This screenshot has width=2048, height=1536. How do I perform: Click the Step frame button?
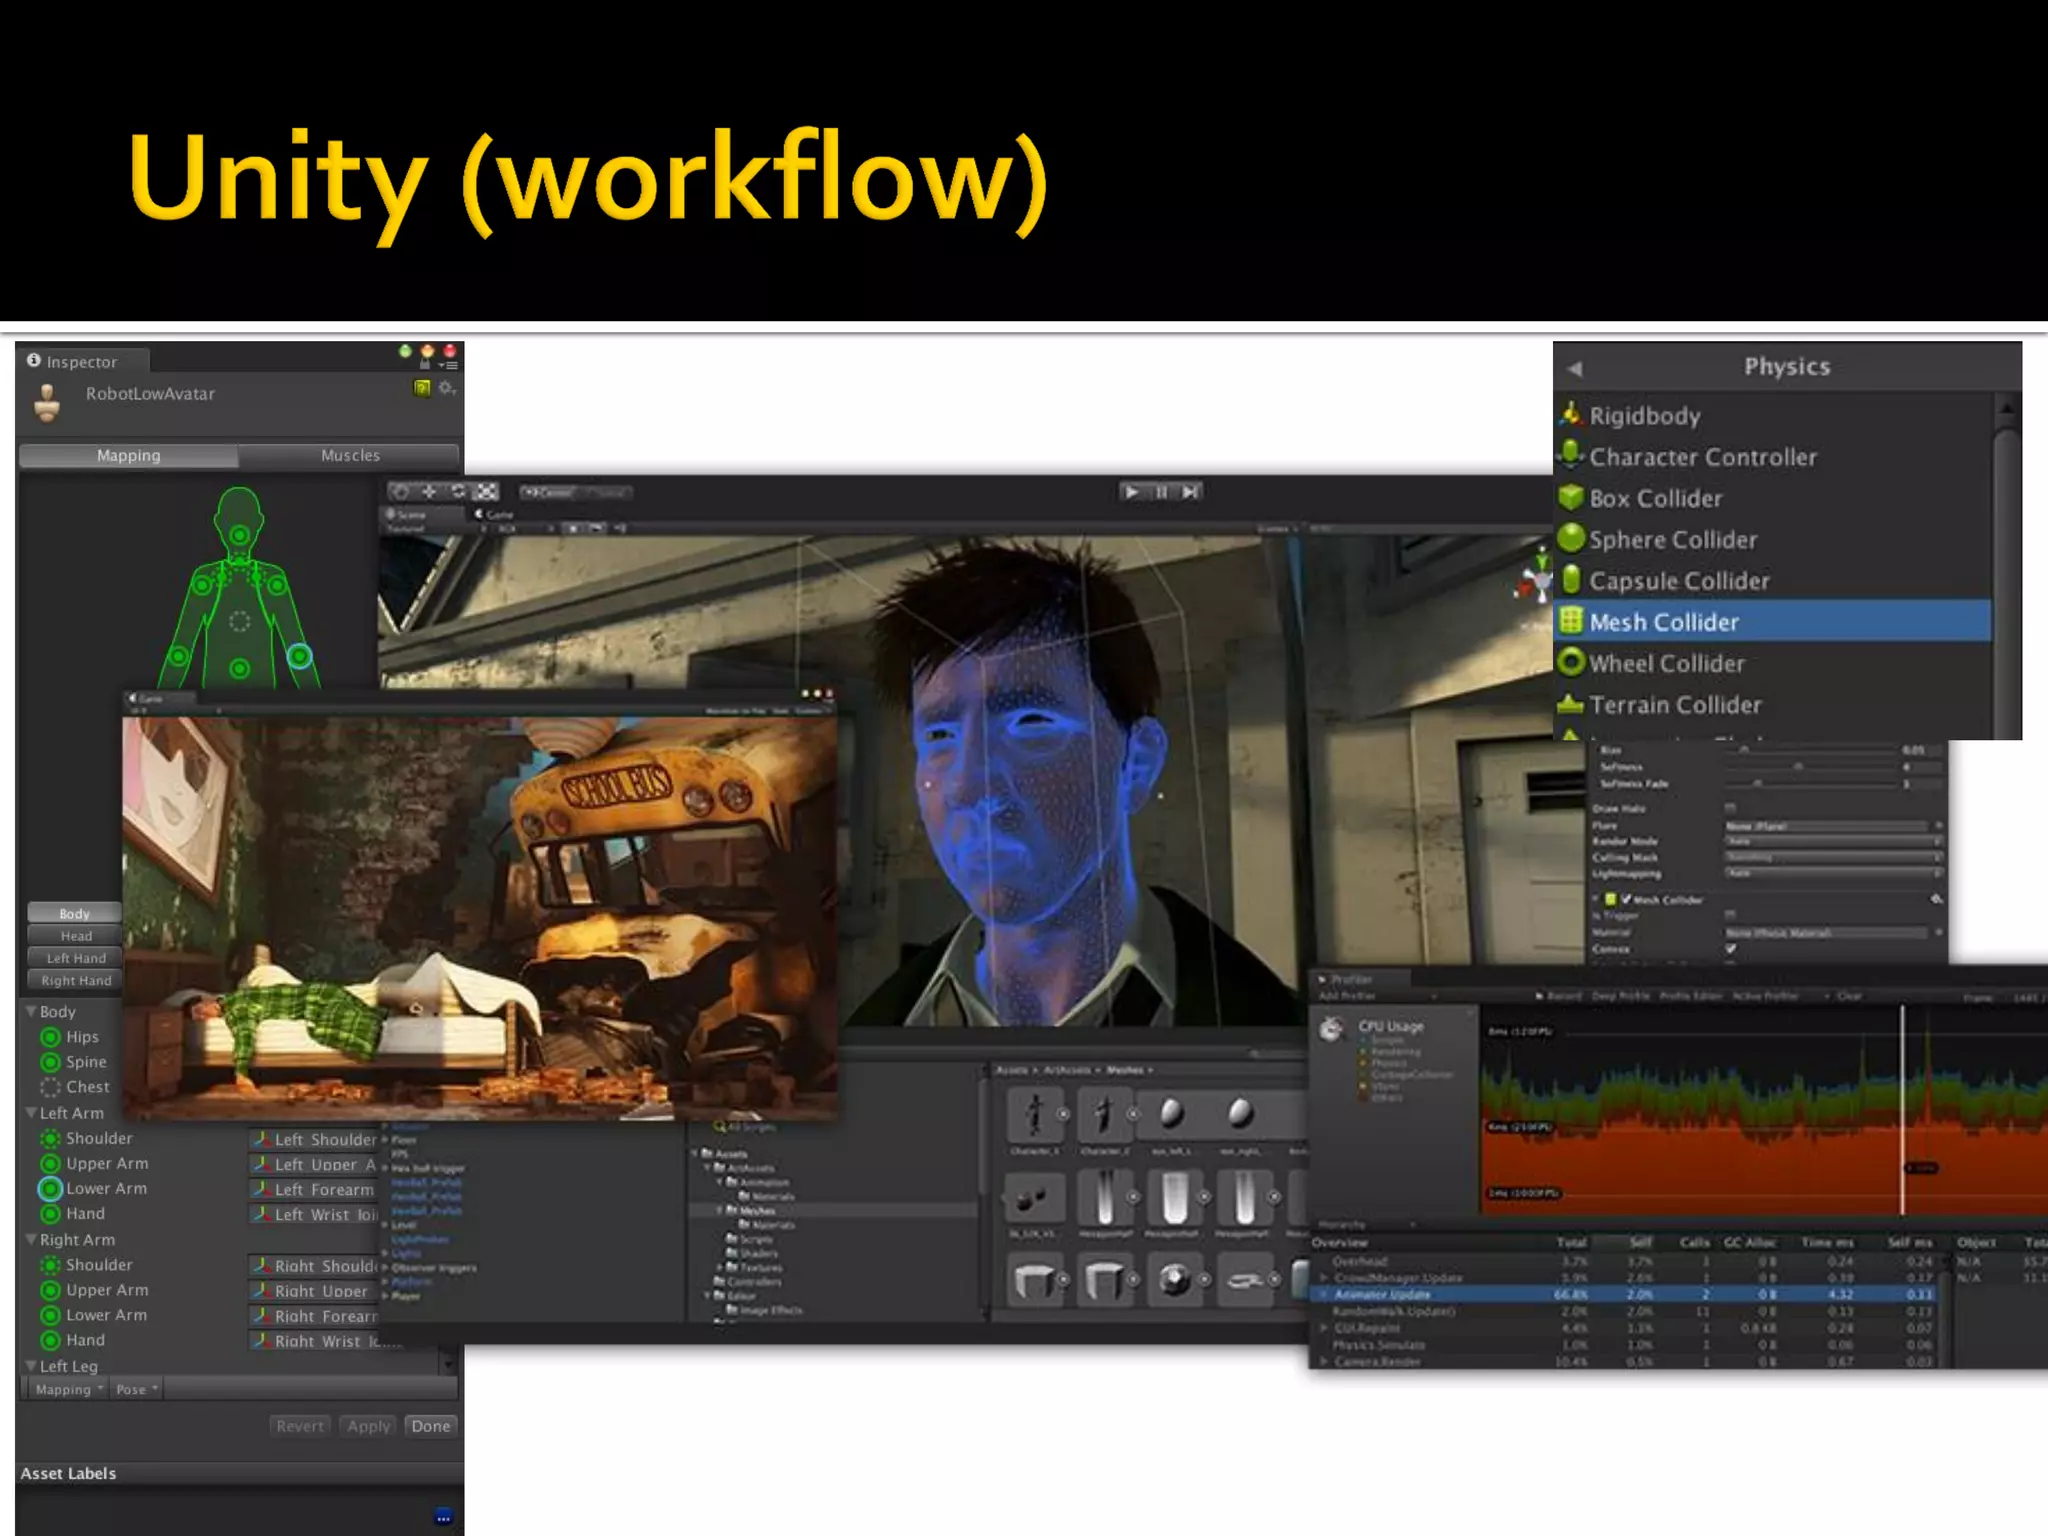1189,492
